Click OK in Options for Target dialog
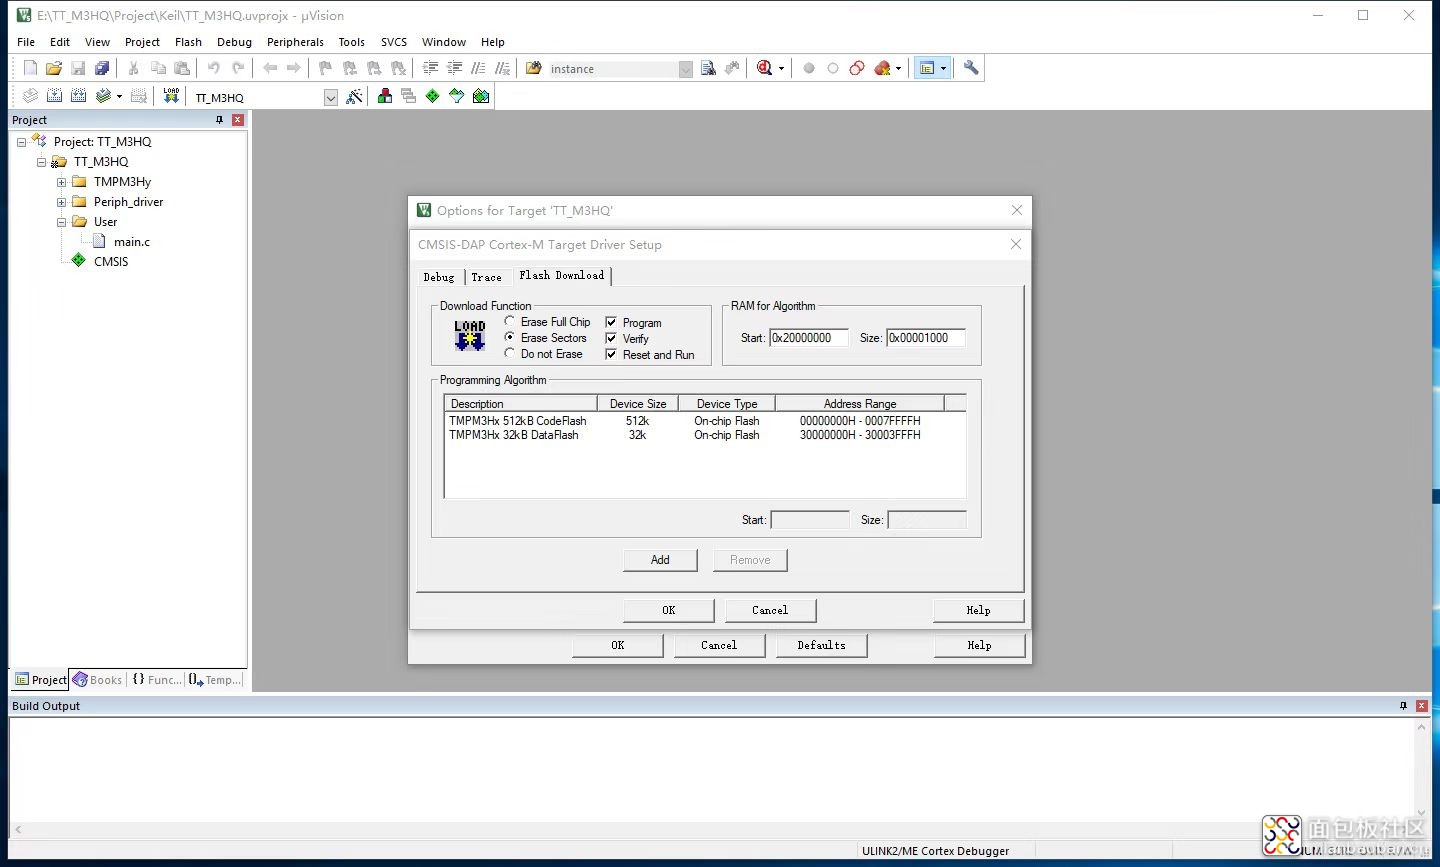Image resolution: width=1440 pixels, height=867 pixels. pos(618,645)
